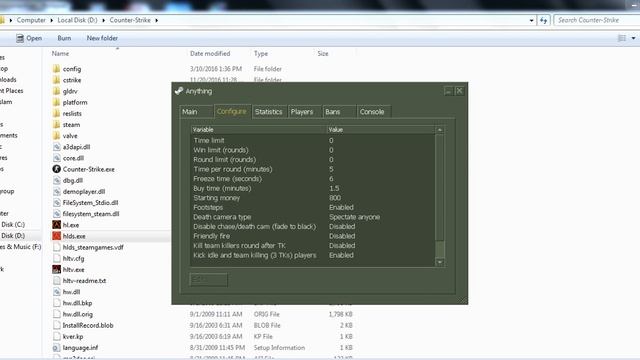The height and width of the screenshot is (360, 640).
Task: Click the a3dapi.dll file icon
Action: pyautogui.click(x=56, y=147)
